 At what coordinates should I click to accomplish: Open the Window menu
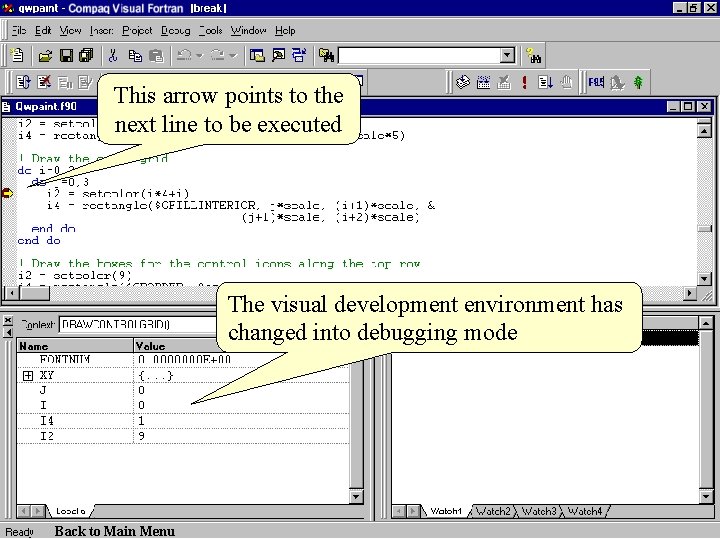point(248,31)
